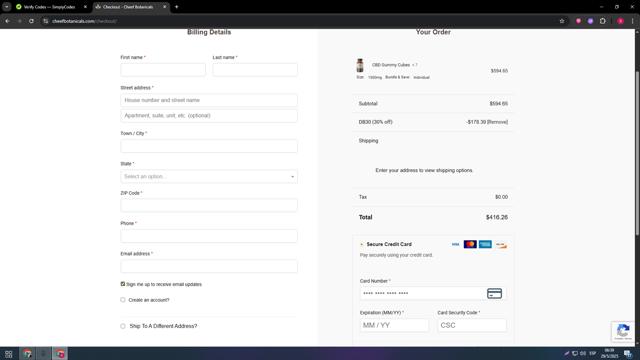Click the site info icon in address bar
The image size is (640, 360).
45,21
